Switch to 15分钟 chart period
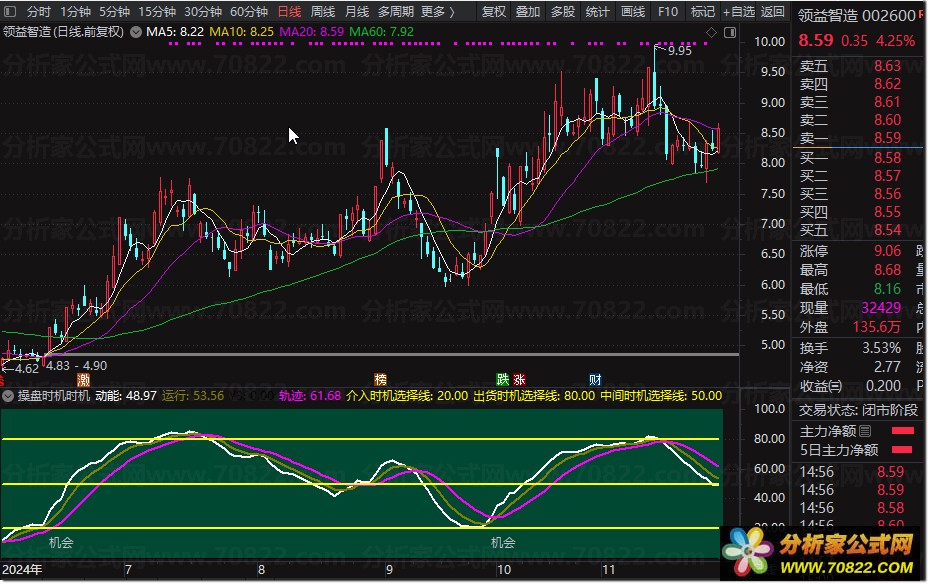This screenshot has width=930, height=584. click(x=157, y=11)
